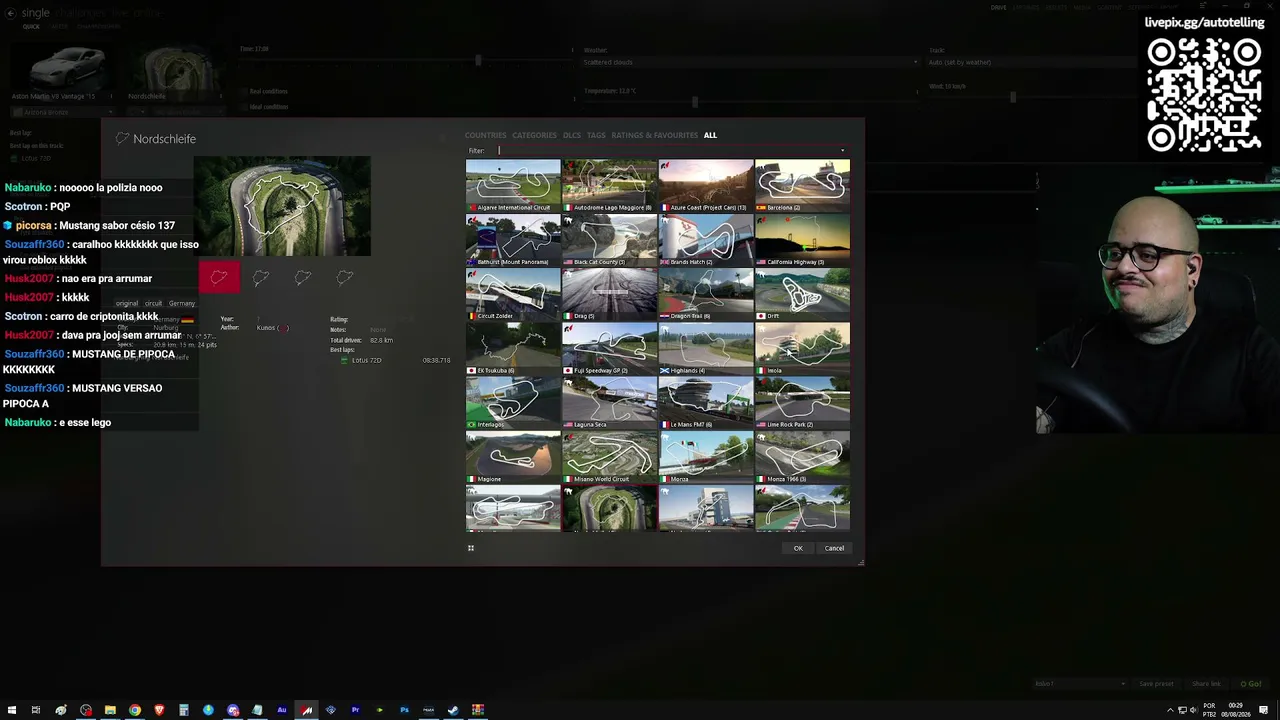Go back using the top-left arrow
Screen dimensions: 1280x720
tap(10, 13)
